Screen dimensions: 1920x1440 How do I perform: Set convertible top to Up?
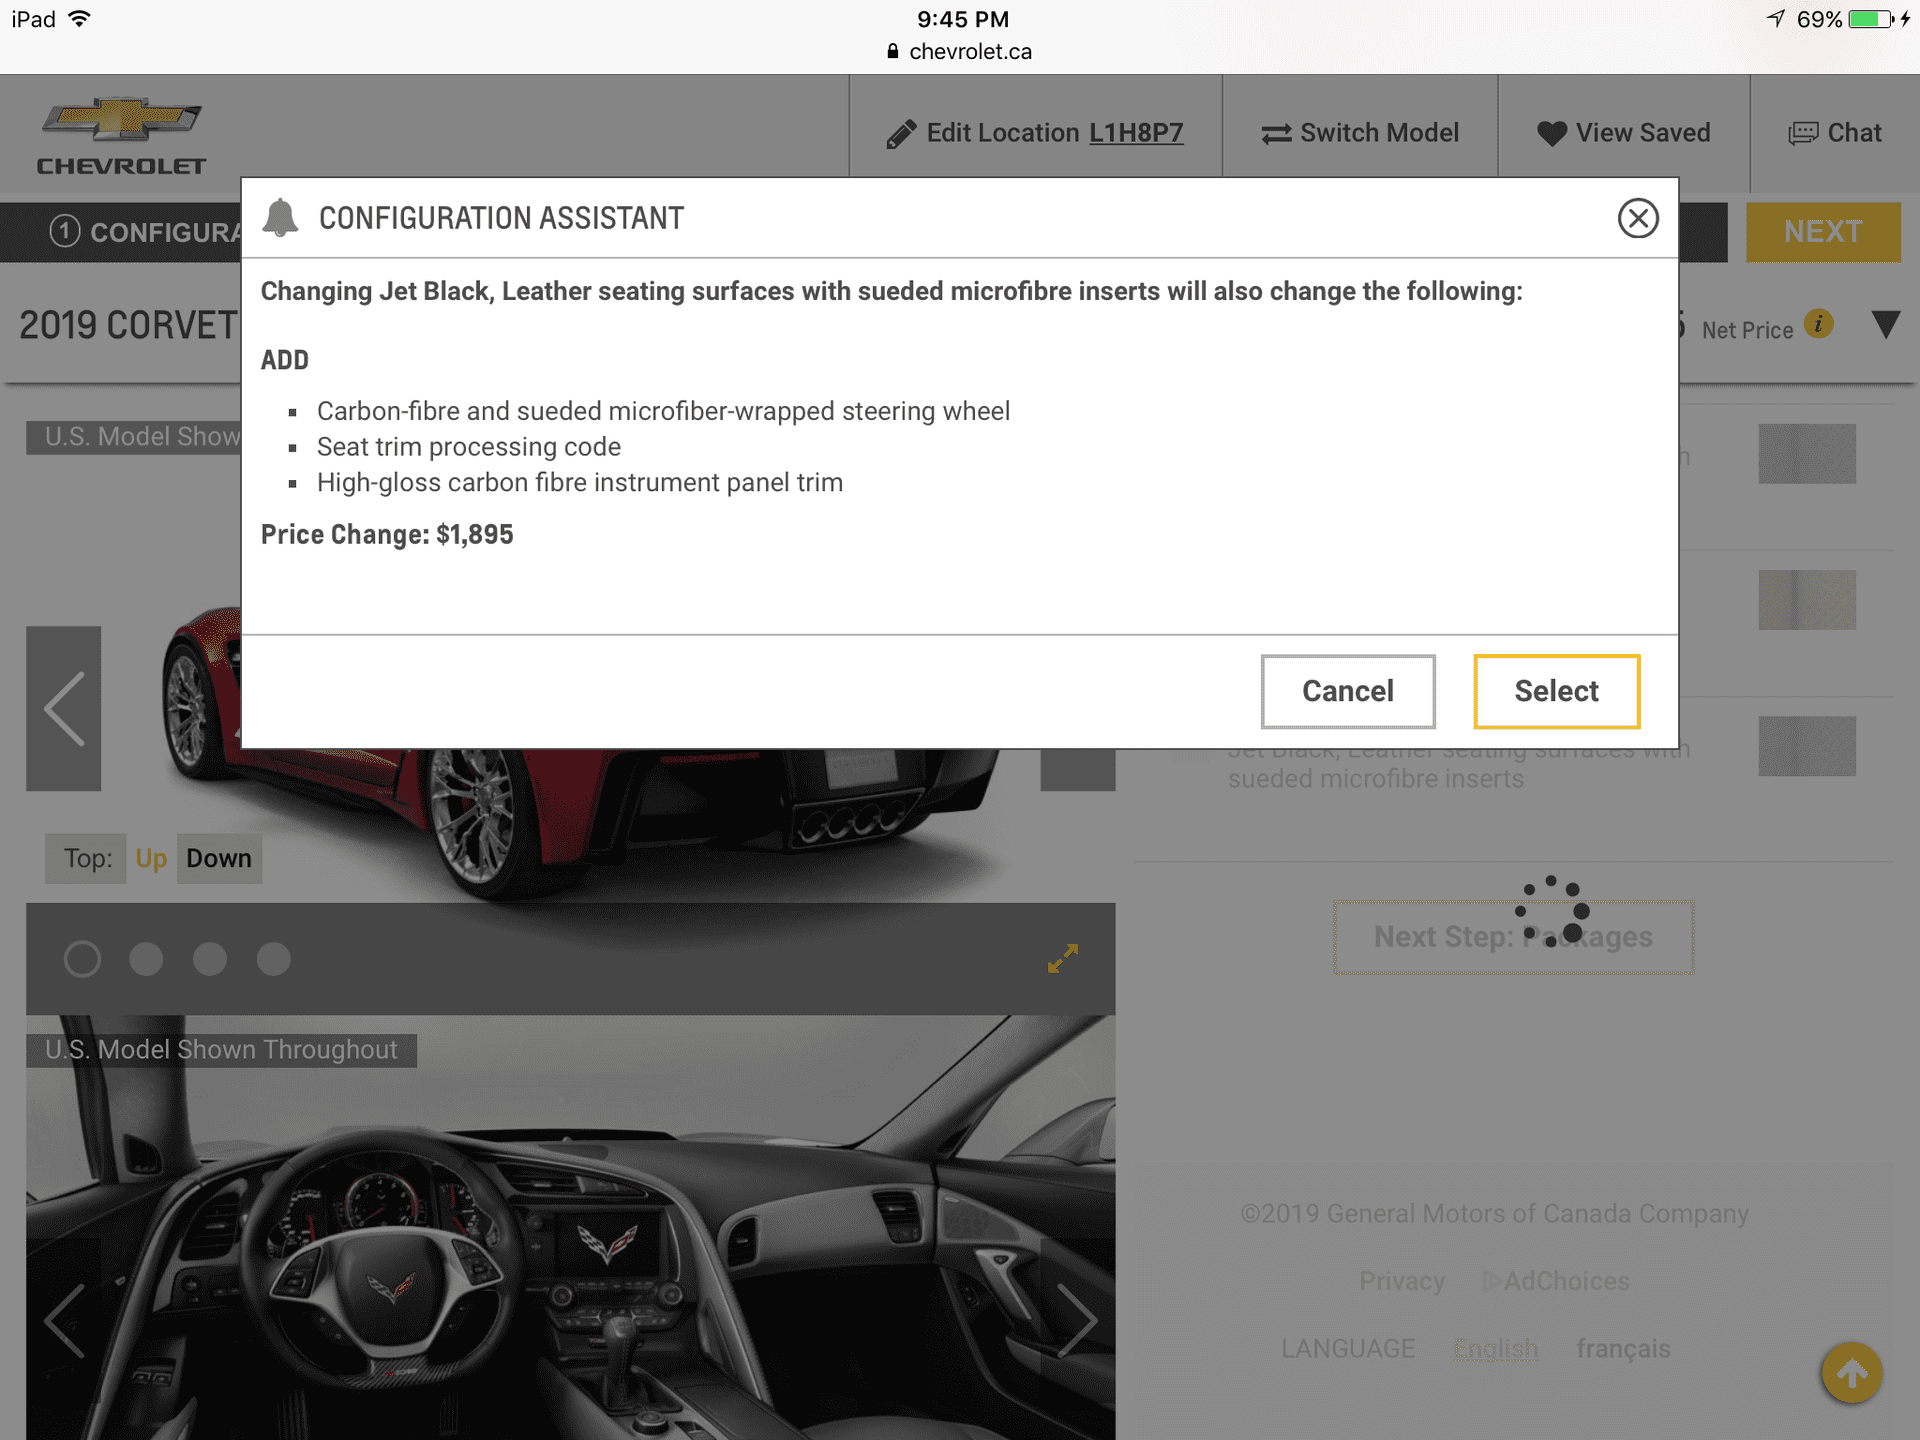(x=151, y=859)
